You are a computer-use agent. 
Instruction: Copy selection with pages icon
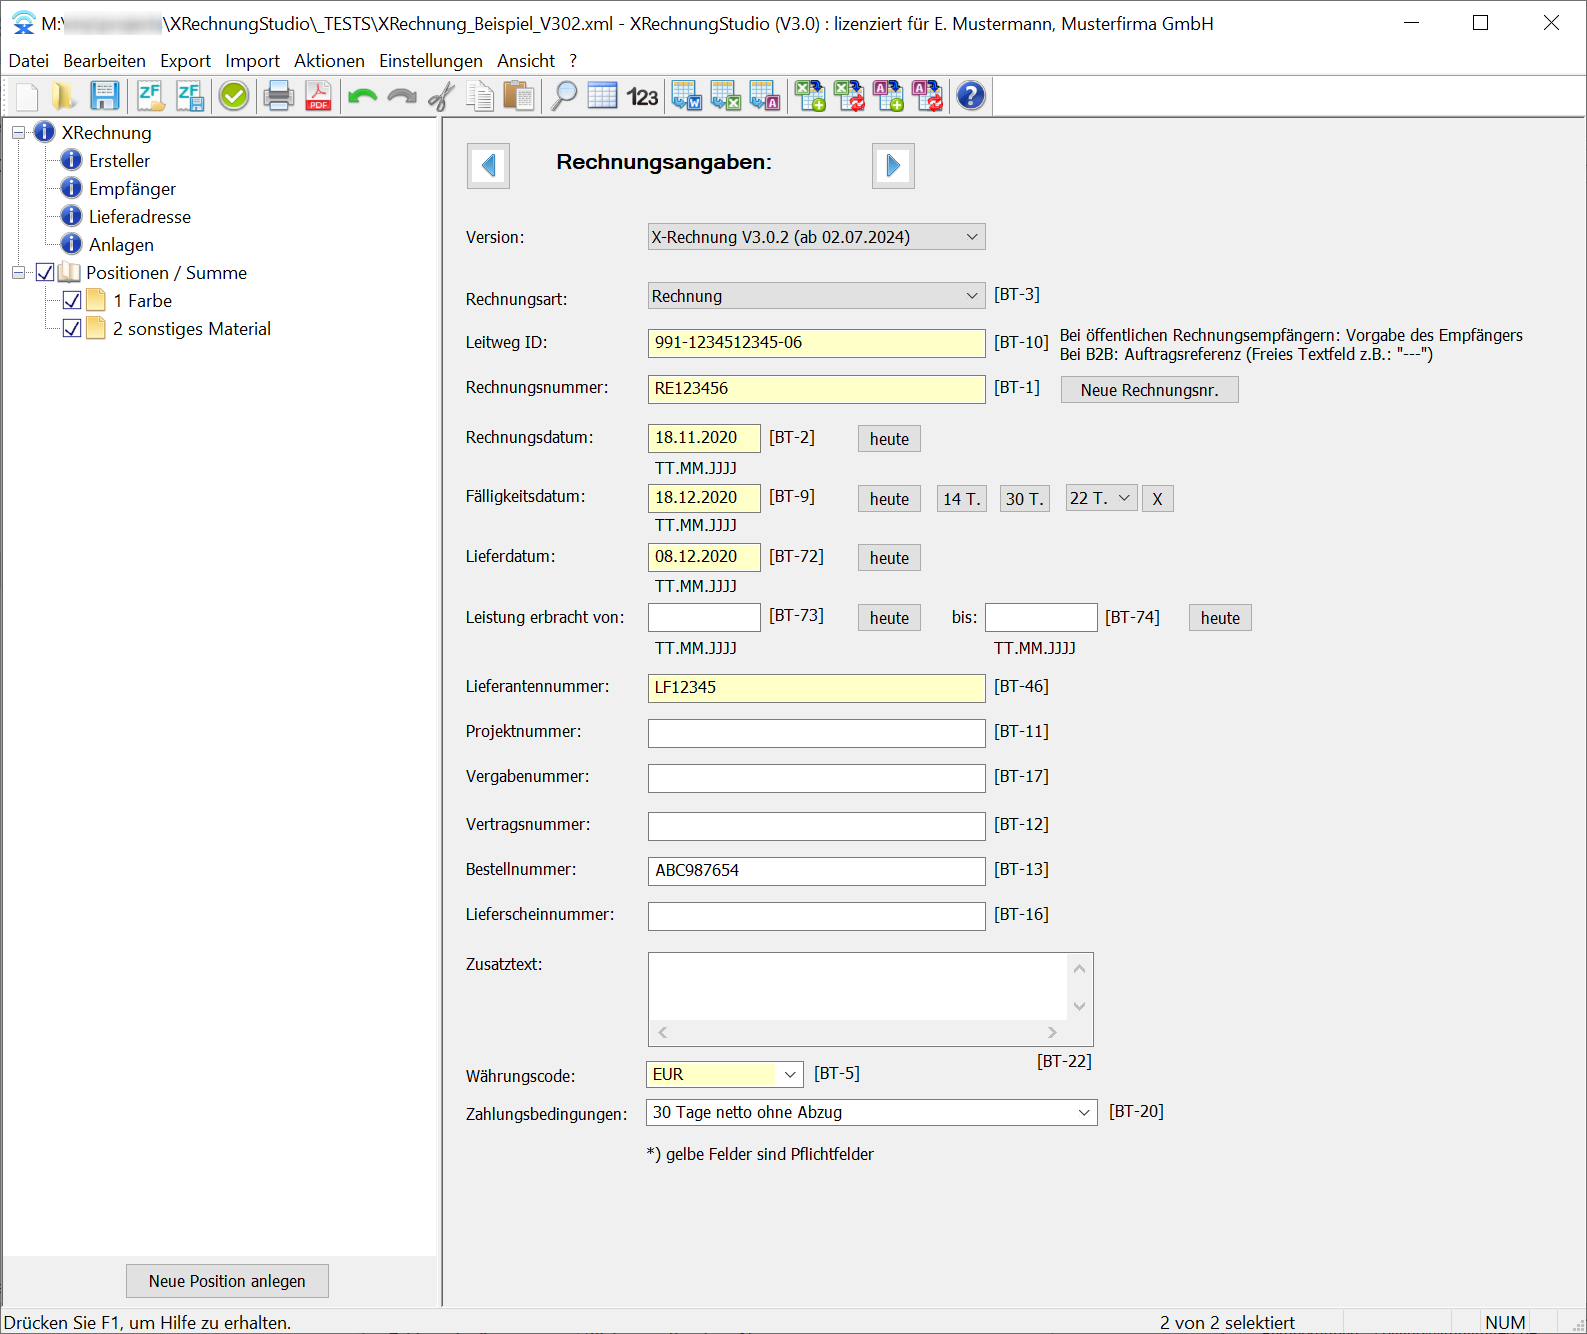coord(480,97)
